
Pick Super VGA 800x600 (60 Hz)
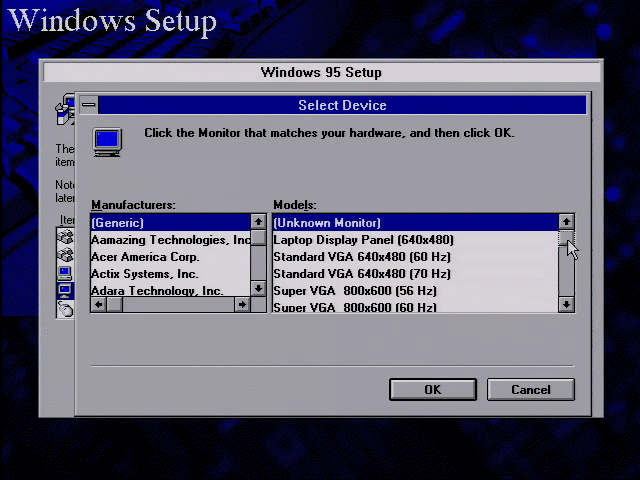click(416, 307)
